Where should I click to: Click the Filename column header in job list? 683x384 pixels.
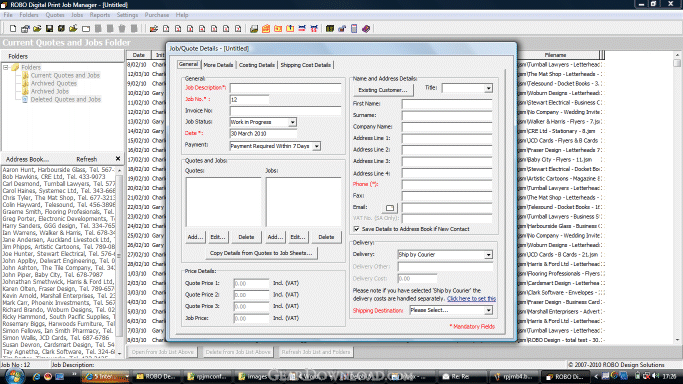click(x=556, y=55)
